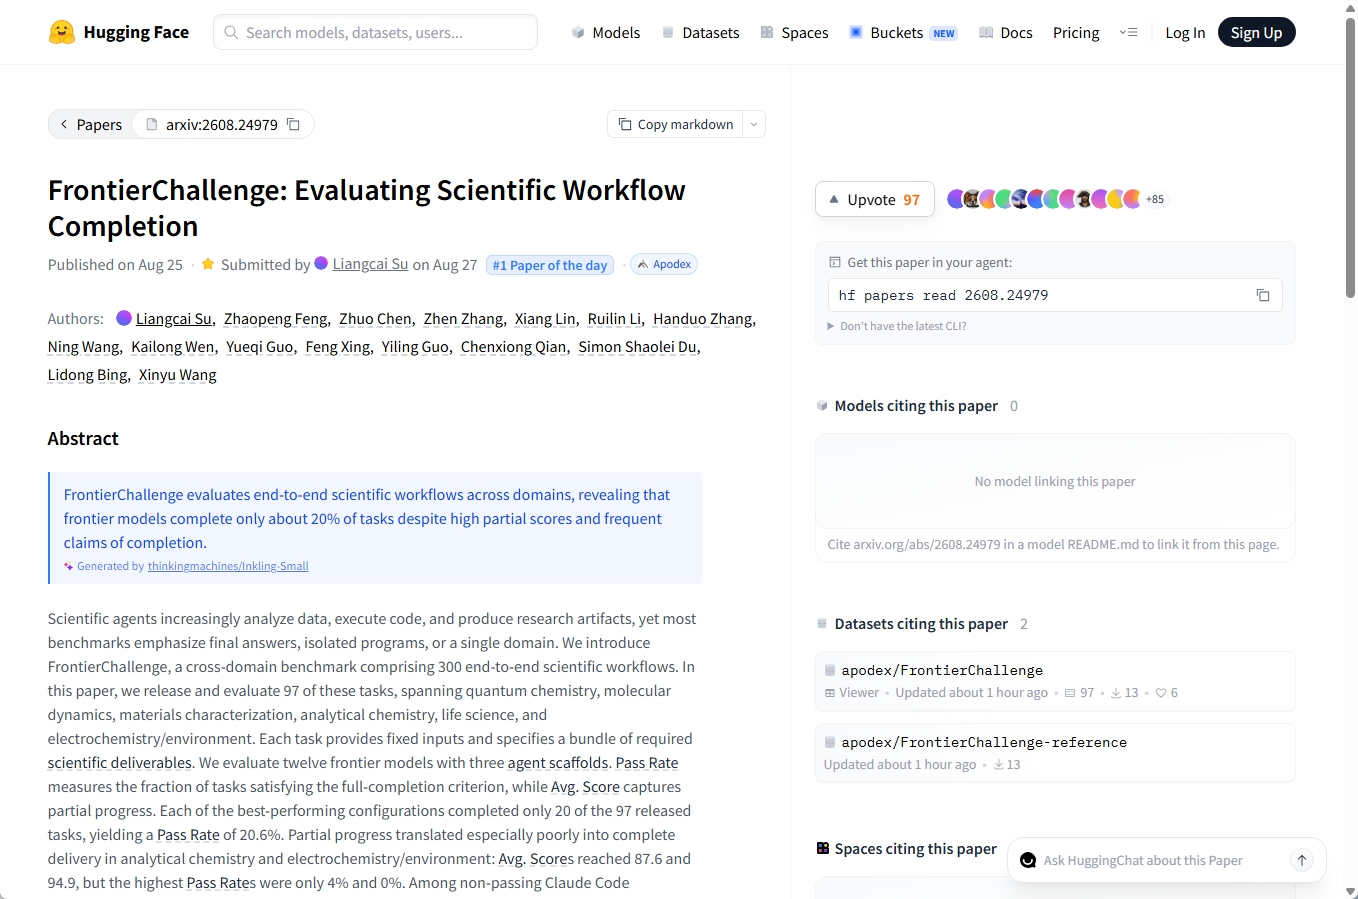1358x899 pixels.
Task: Go back to Papers
Action: (90, 124)
